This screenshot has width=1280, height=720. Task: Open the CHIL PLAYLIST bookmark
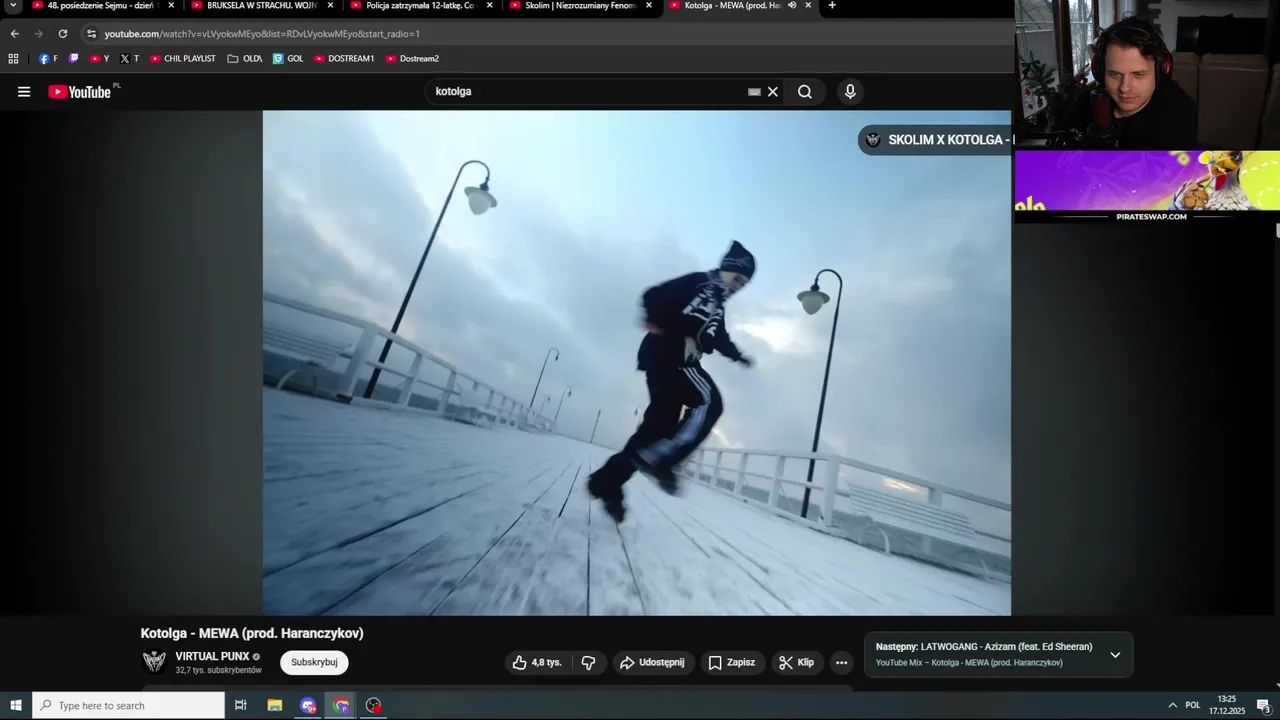pyautogui.click(x=183, y=58)
